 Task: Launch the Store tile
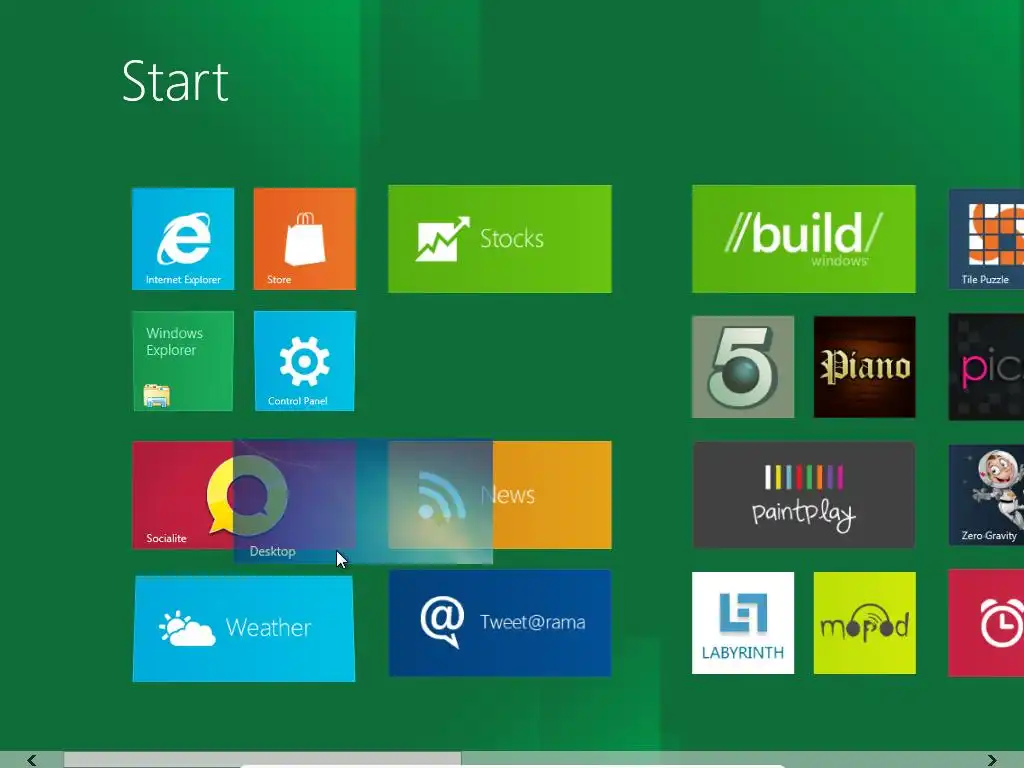305,239
